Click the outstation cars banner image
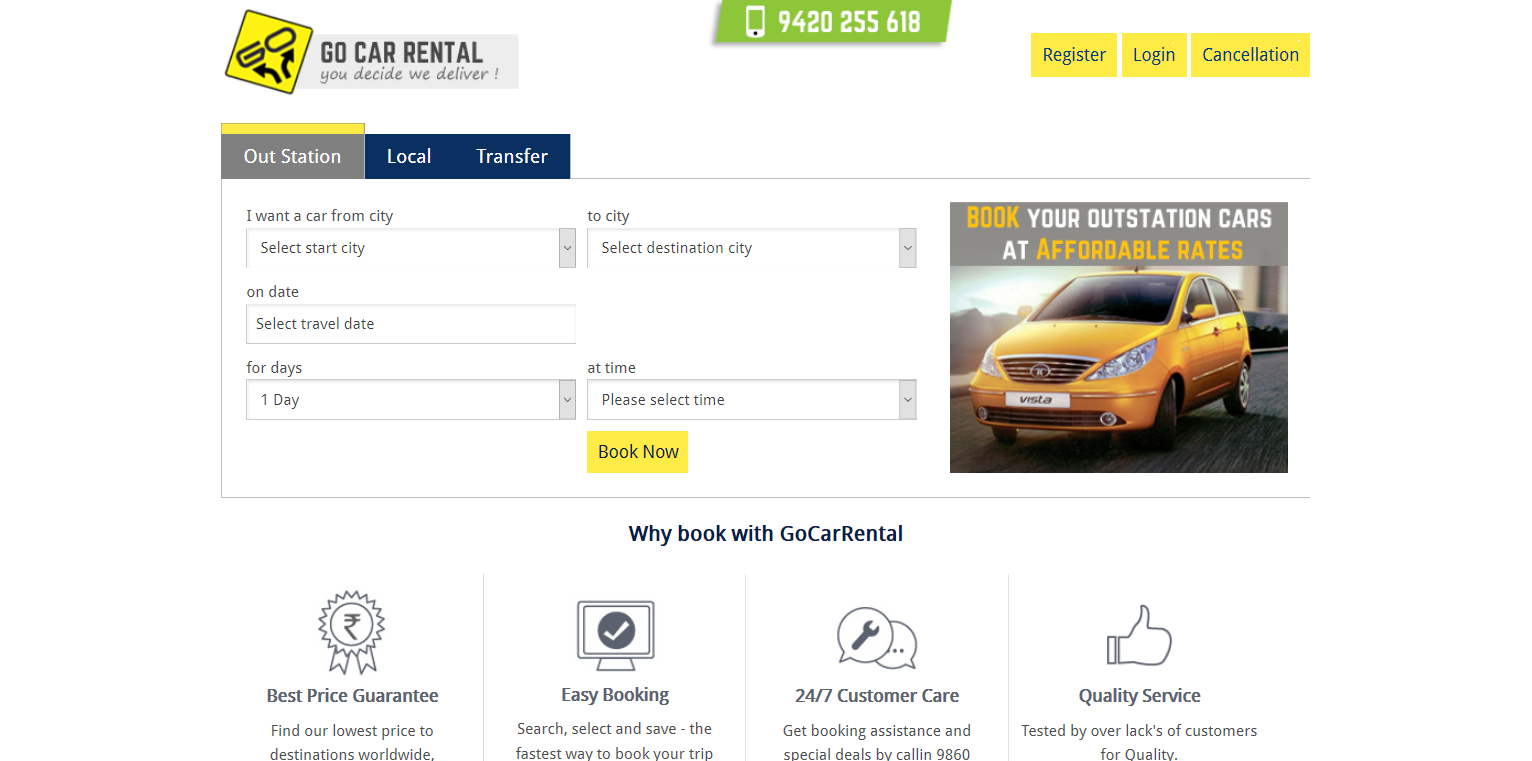The image size is (1532, 761). tap(1119, 337)
